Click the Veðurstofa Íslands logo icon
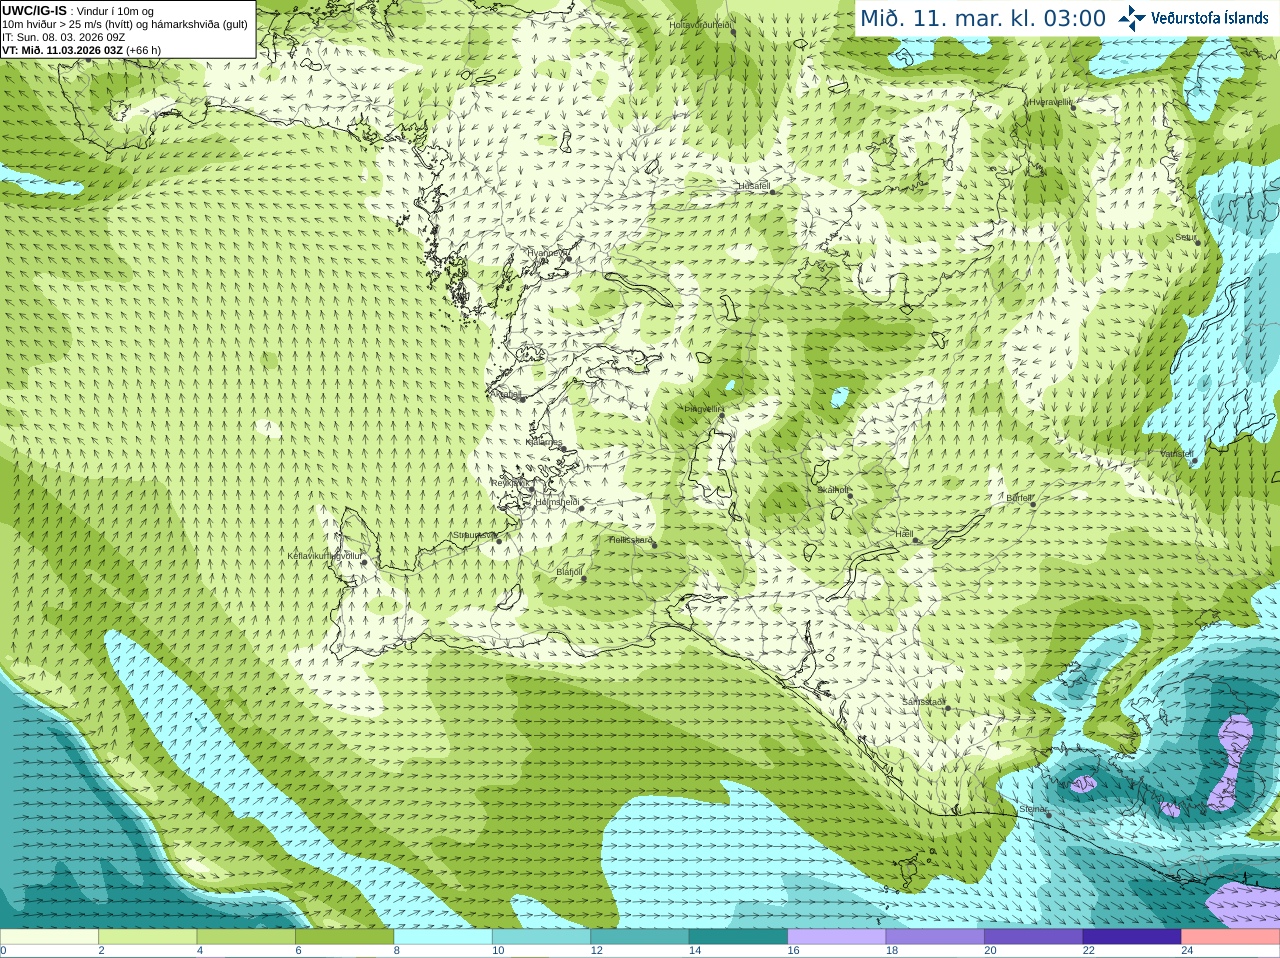The width and height of the screenshot is (1280, 958). [1131, 18]
